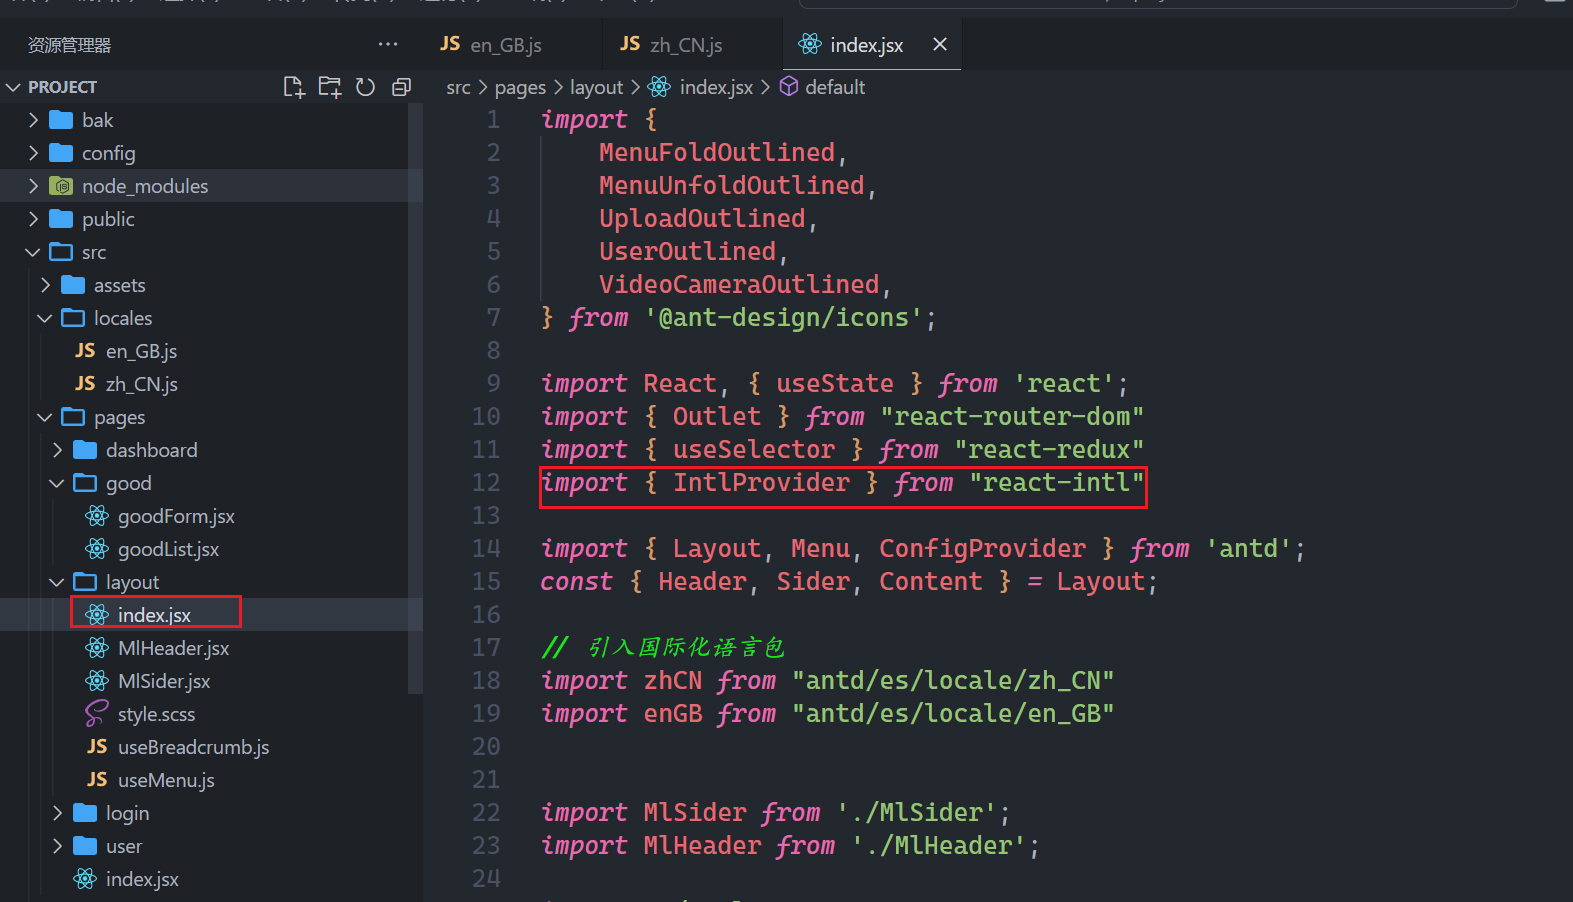Screen dimensions: 1573x902
Task: Click index.jsx in the breadcrumb path
Action: [716, 88]
